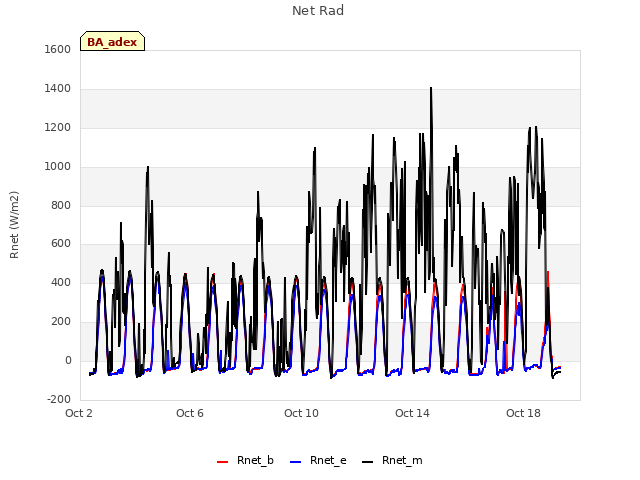Viewport: 640px width, 480px height.
Task: Click the -200 y-axis label
Action: pyautogui.click(x=59, y=399)
